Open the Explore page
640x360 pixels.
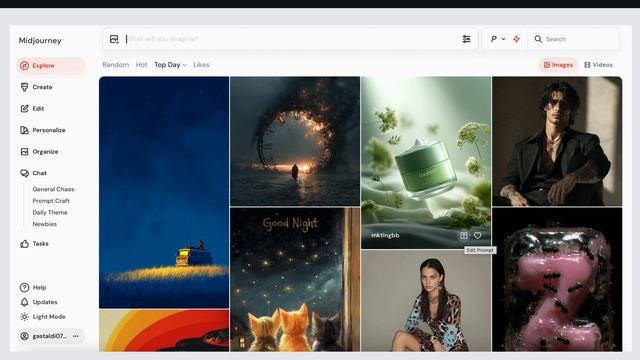click(51, 66)
